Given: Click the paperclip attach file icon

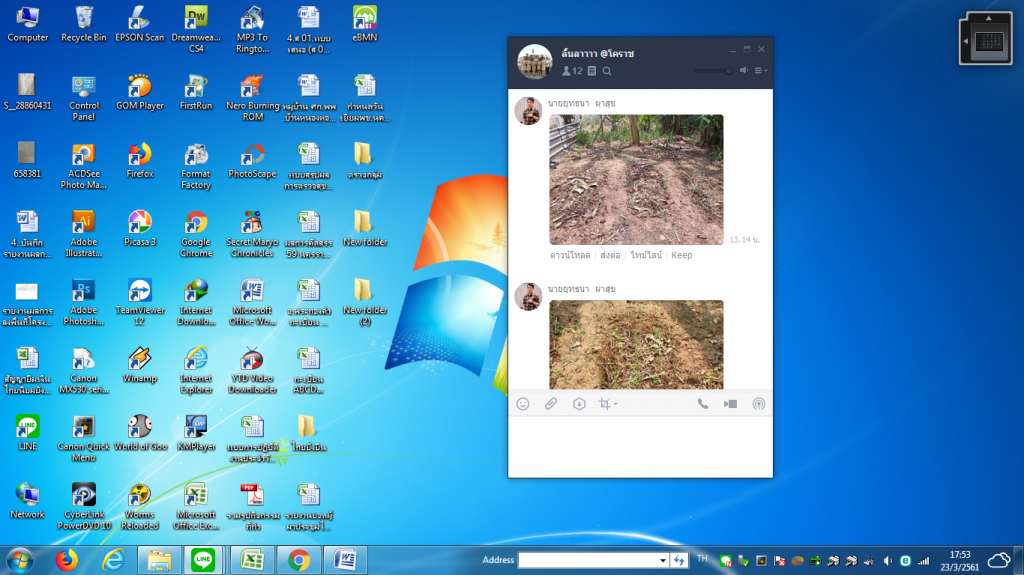Looking at the screenshot, I should 550,404.
